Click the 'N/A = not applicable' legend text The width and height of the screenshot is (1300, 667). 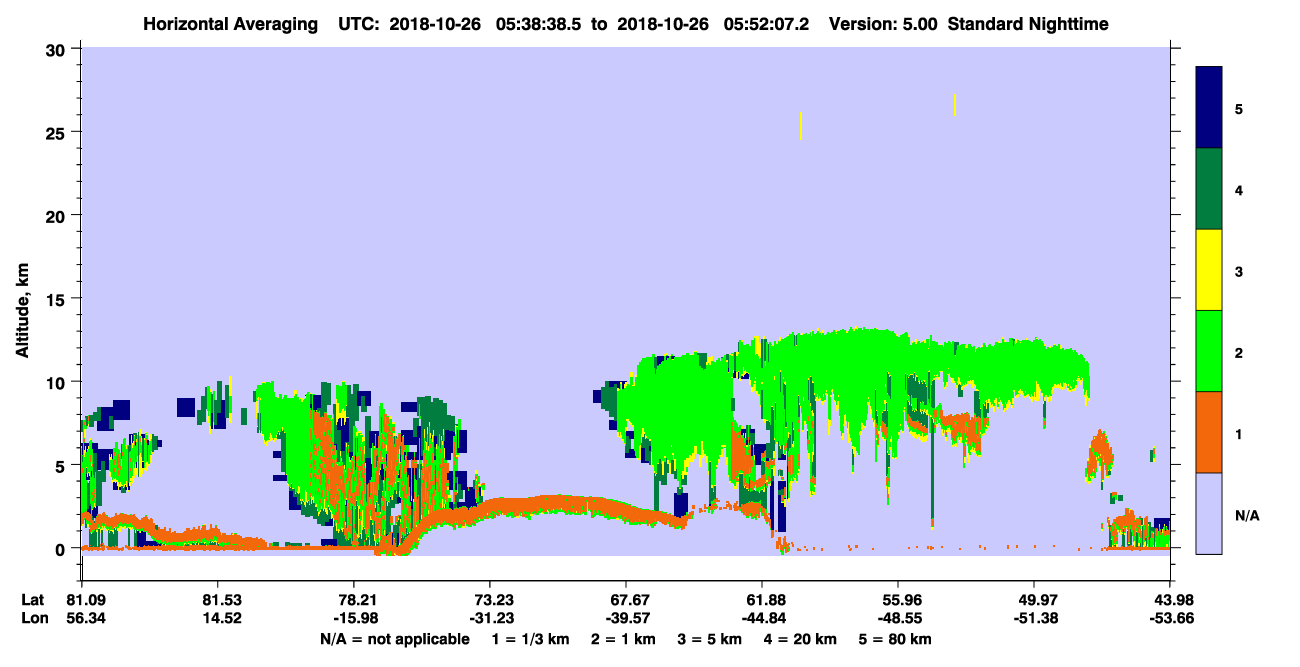point(394,639)
